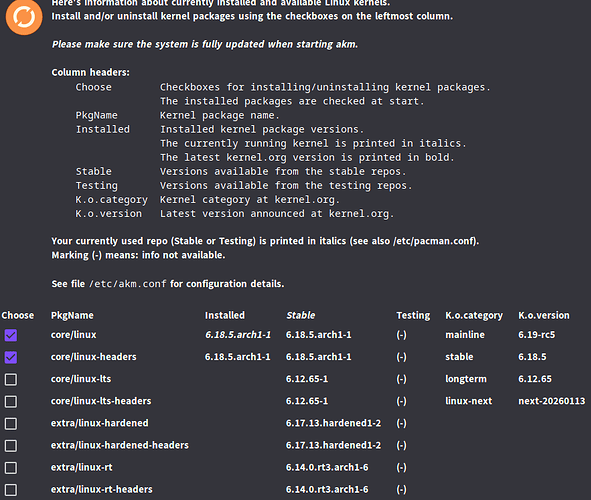Click installed version of core/linux-headers
This screenshot has width=591, height=500.
pyautogui.click(x=237, y=357)
